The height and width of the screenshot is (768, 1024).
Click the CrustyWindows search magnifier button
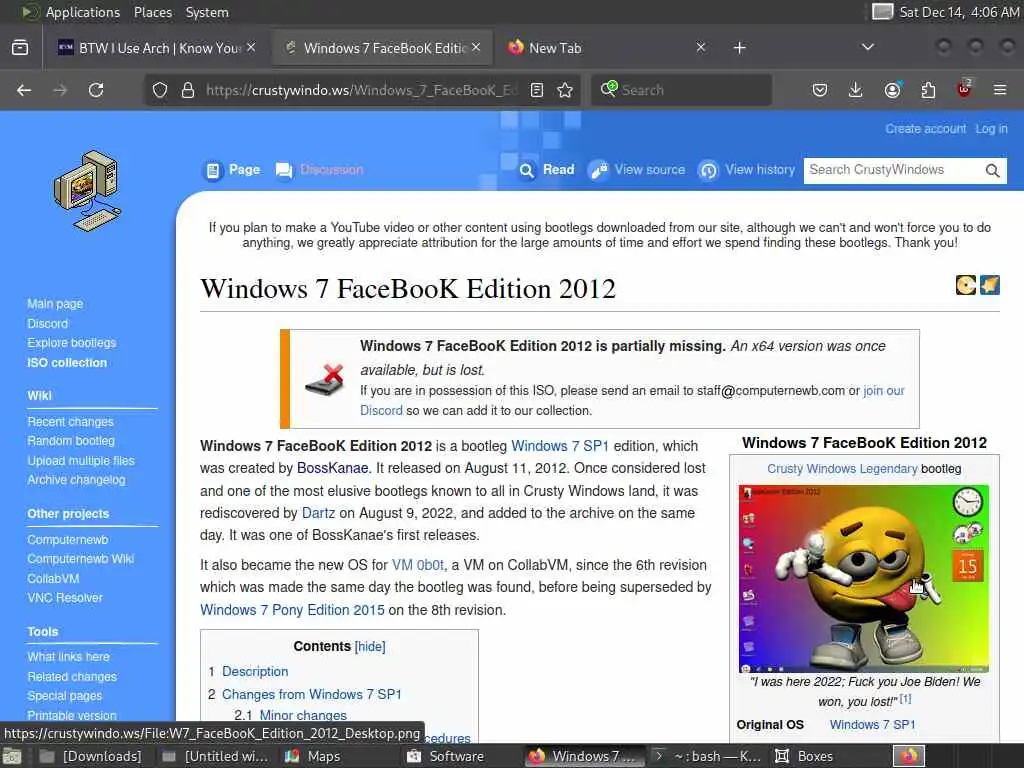pyautogui.click(x=993, y=170)
